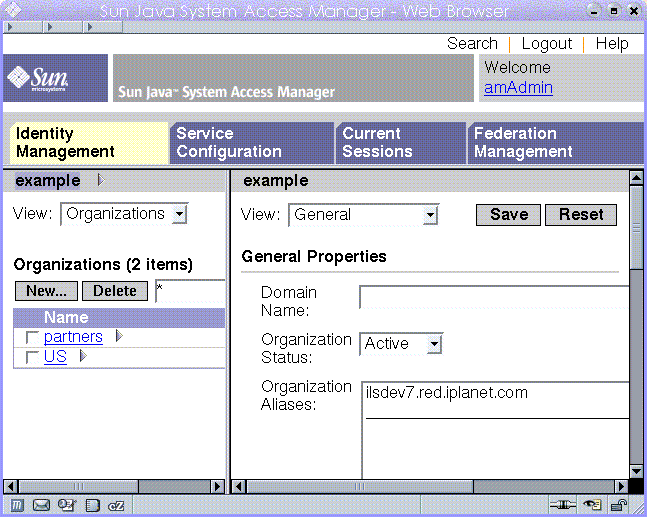The width and height of the screenshot is (647, 517).
Task: Open the Address Book icon in status bar
Action: [92, 505]
